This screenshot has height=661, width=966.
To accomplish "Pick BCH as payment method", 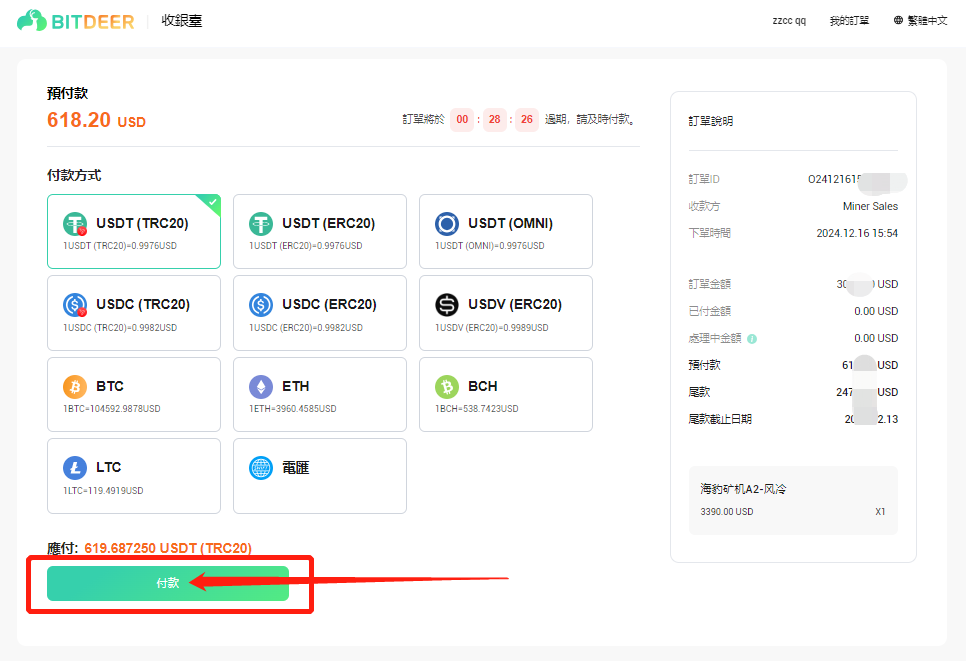I will click(x=506, y=394).
